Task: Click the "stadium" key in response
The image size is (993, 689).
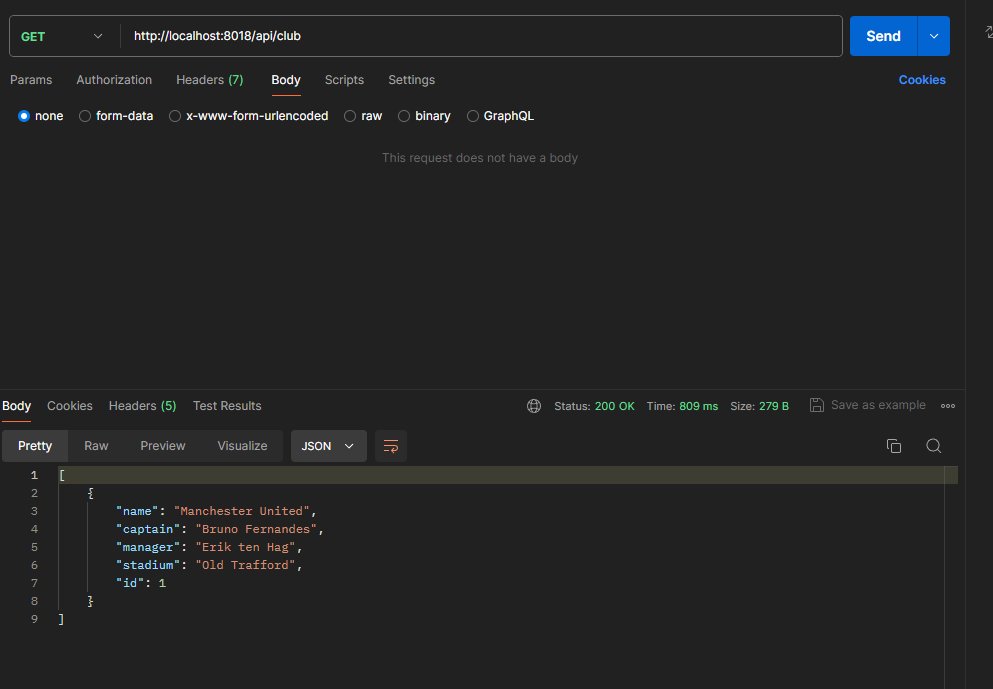Action: click(148, 565)
